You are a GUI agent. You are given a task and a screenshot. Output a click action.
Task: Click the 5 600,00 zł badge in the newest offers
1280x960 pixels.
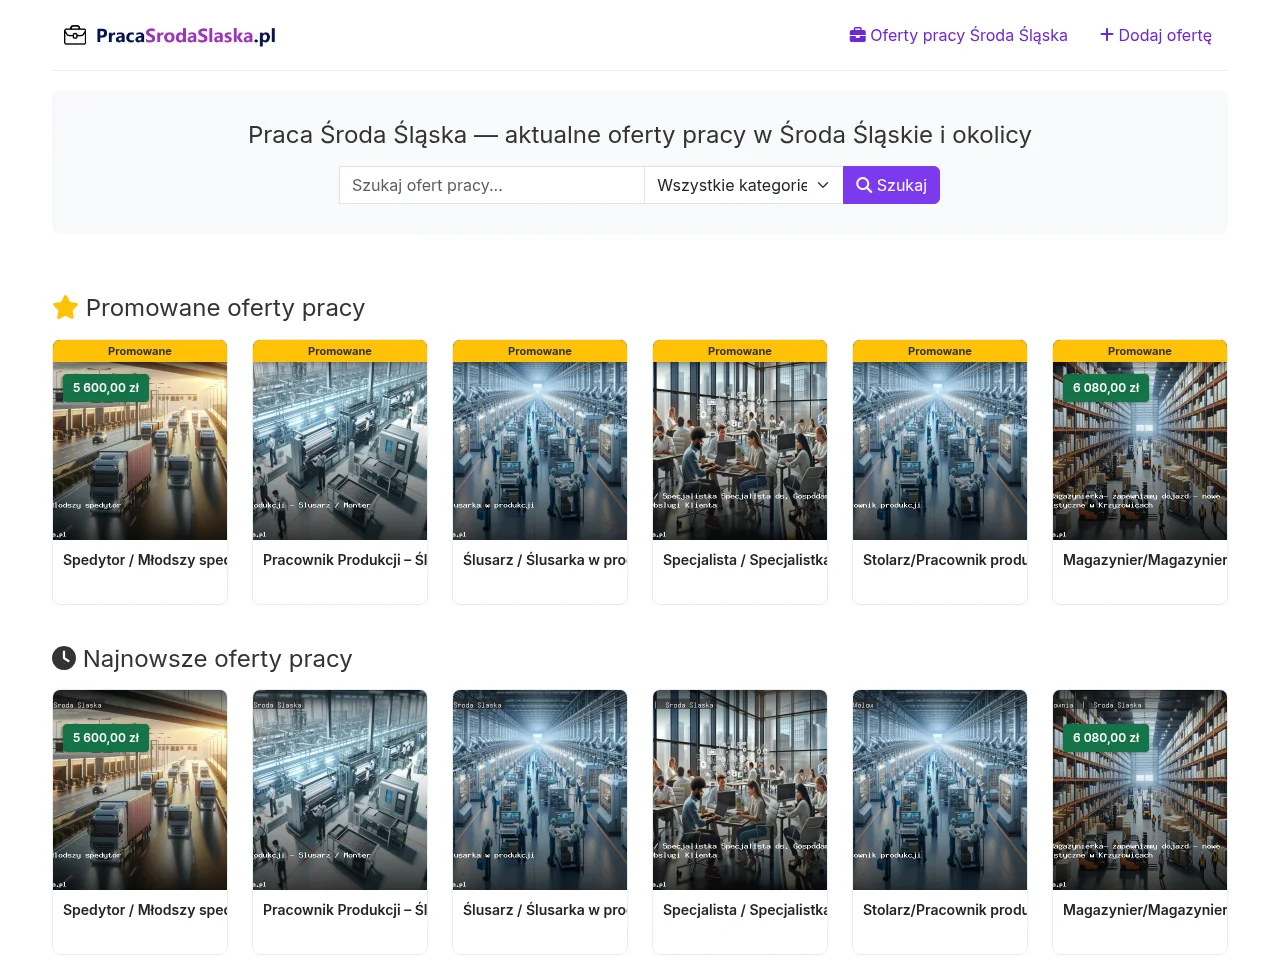pyautogui.click(x=106, y=738)
